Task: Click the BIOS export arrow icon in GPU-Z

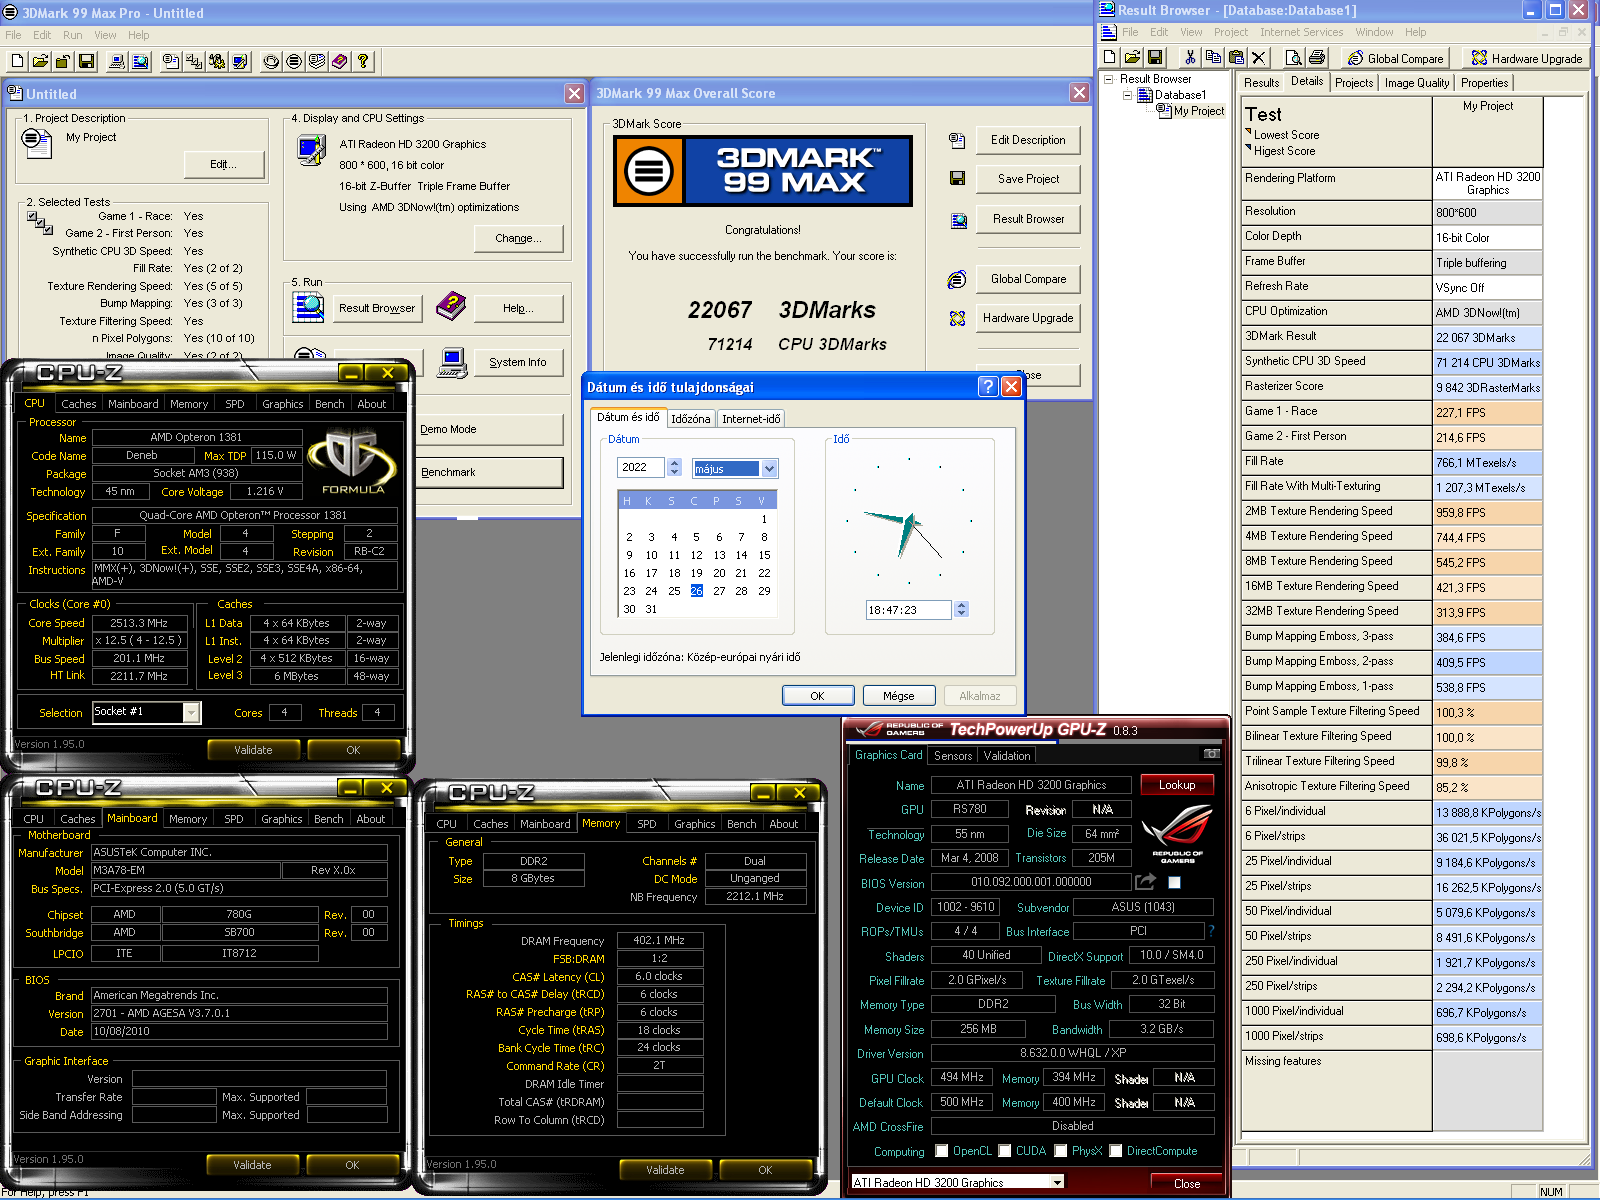Action: [1145, 882]
